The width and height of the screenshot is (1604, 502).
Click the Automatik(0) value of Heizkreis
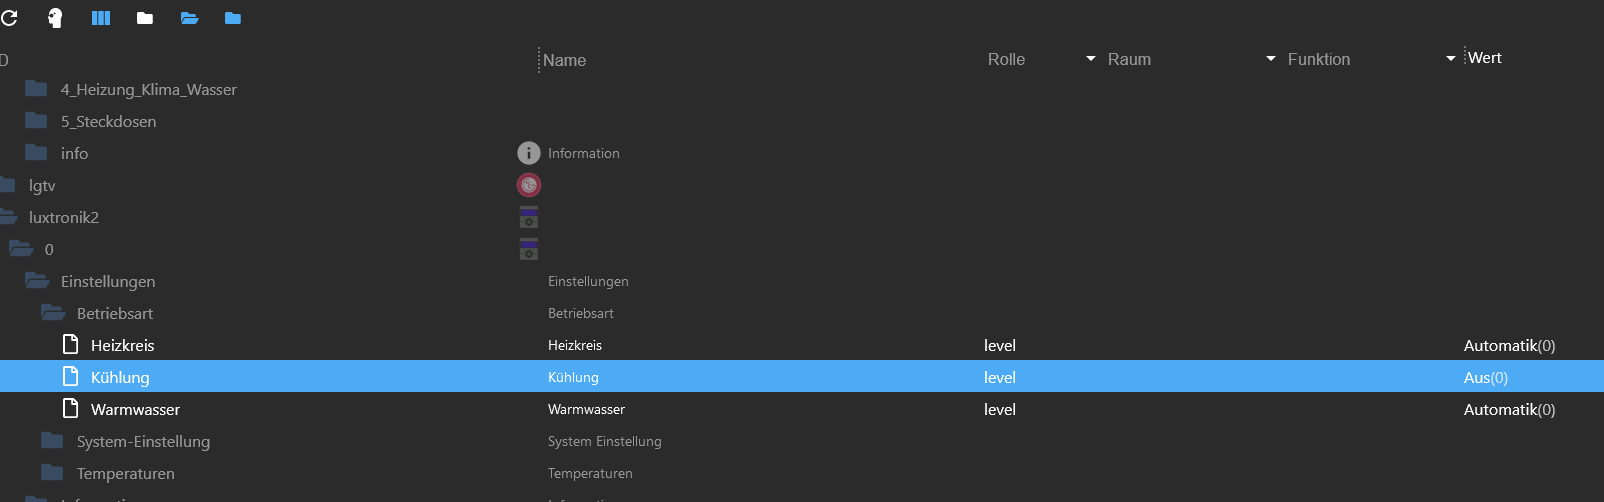point(1508,345)
